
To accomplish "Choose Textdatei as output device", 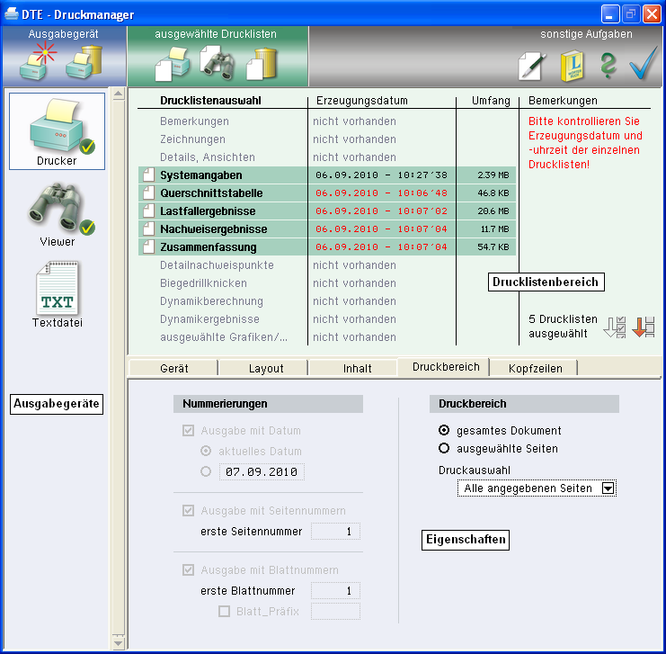I will [57, 295].
